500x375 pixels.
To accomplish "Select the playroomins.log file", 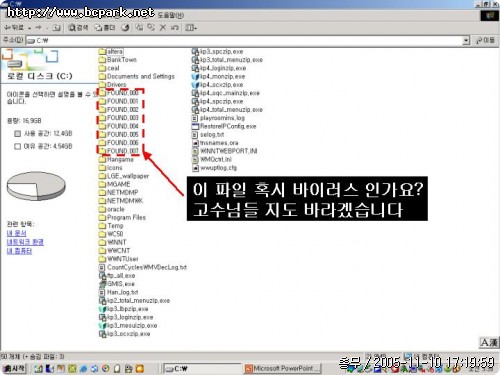I will point(218,118).
